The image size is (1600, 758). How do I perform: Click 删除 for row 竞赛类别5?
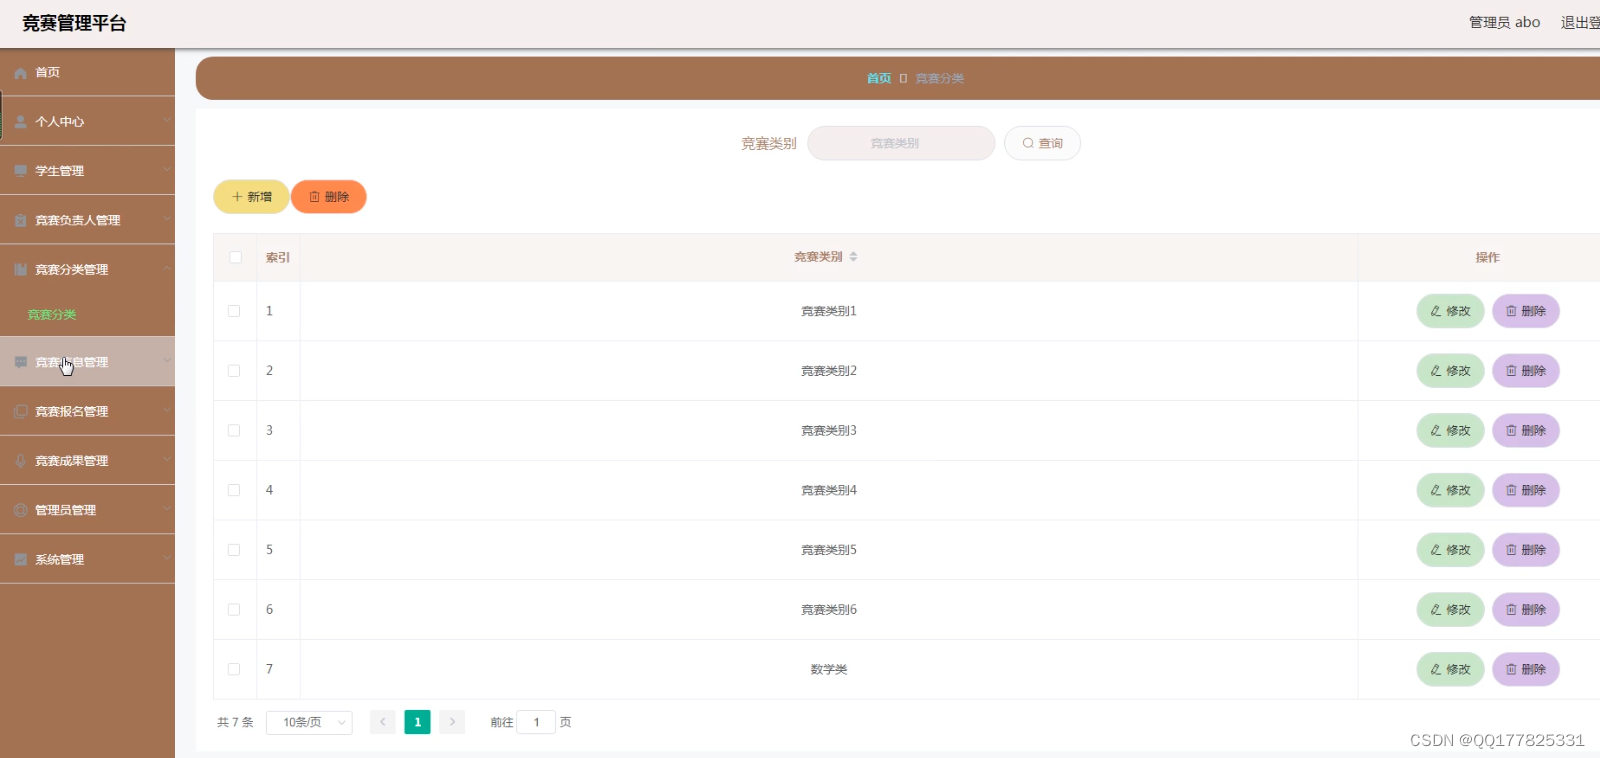click(x=1526, y=550)
